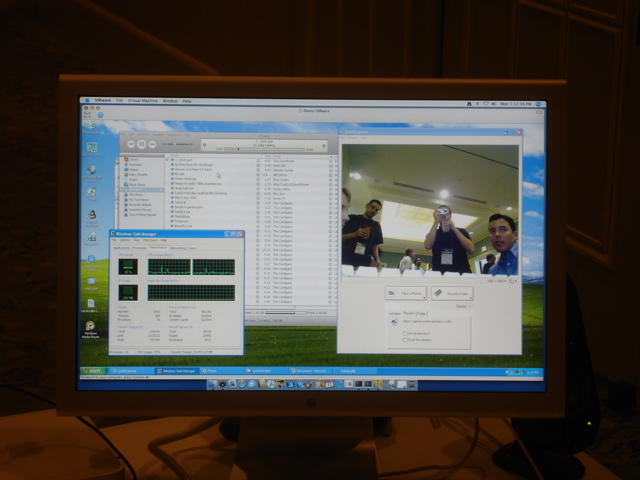Toggle checkbox for song Beautiful one
Viewport: 640px width, 480px height.
(x=172, y=226)
